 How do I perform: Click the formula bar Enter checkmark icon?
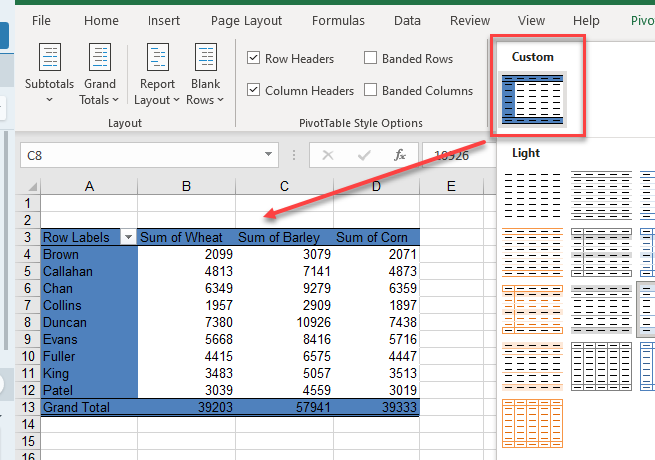point(364,155)
